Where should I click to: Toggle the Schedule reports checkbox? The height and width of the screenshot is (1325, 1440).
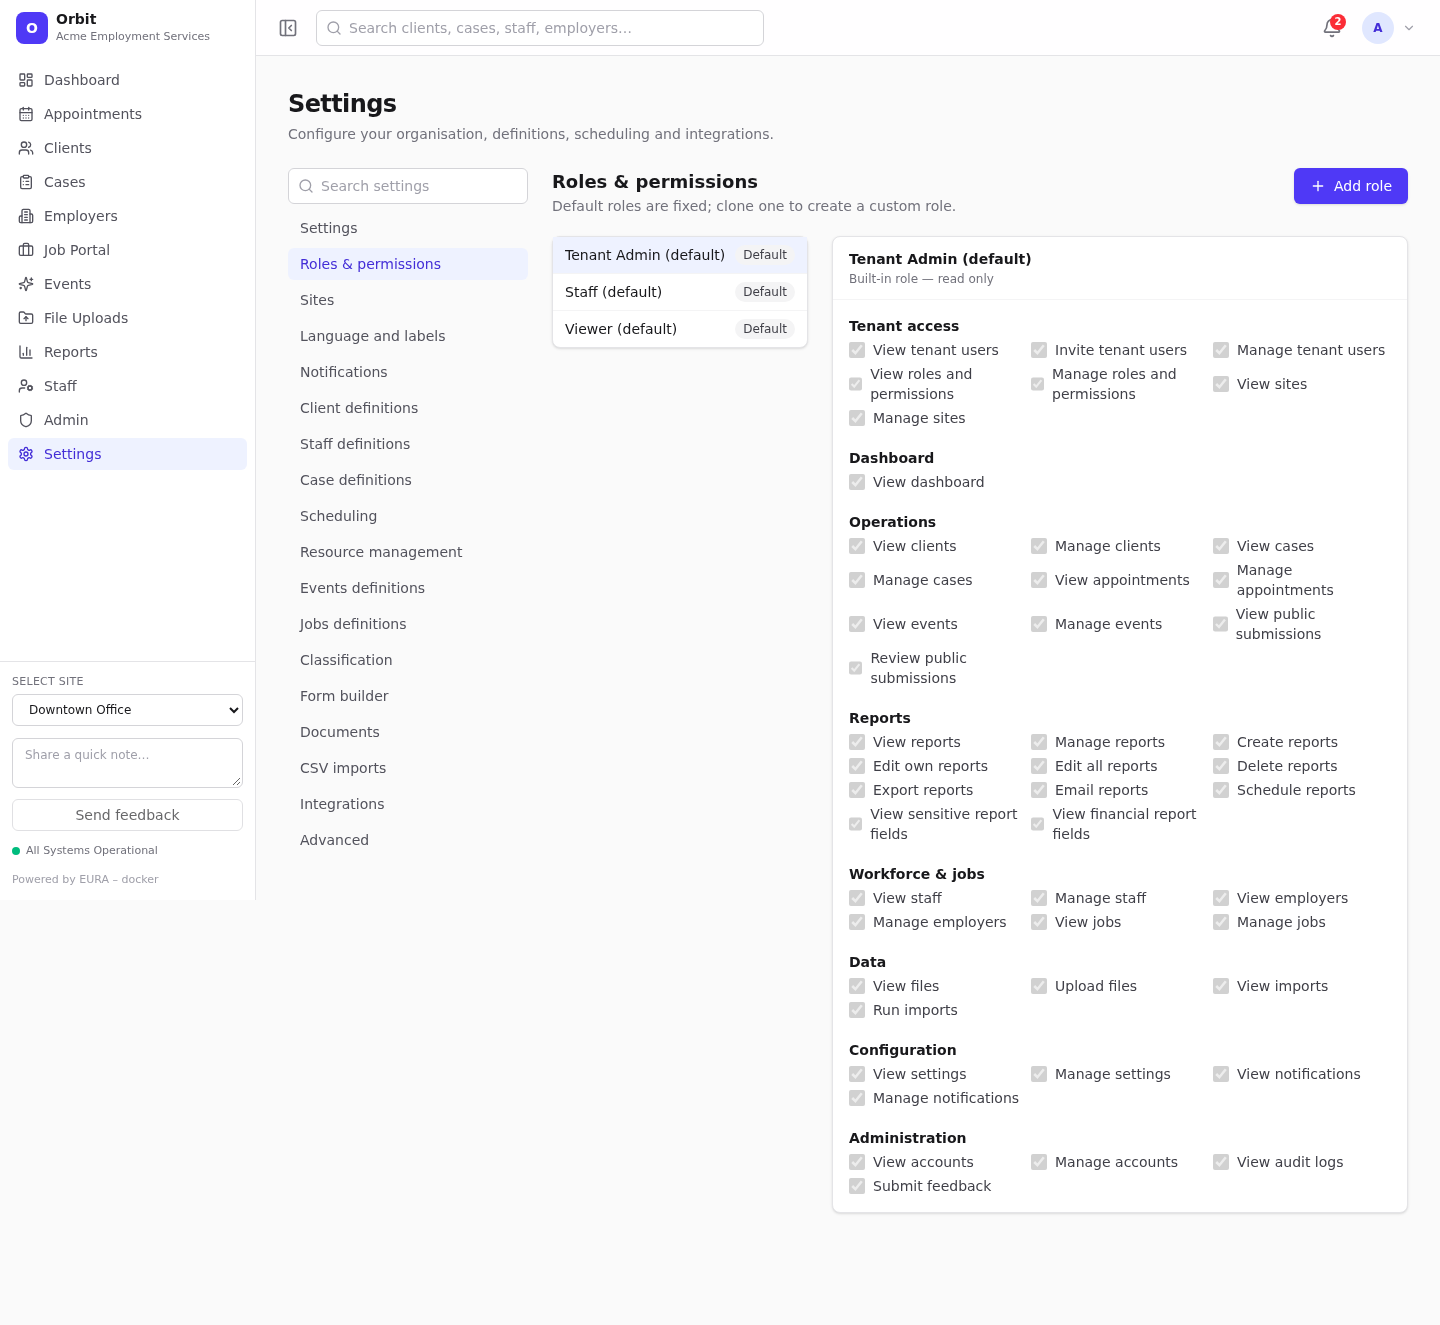click(x=1221, y=790)
